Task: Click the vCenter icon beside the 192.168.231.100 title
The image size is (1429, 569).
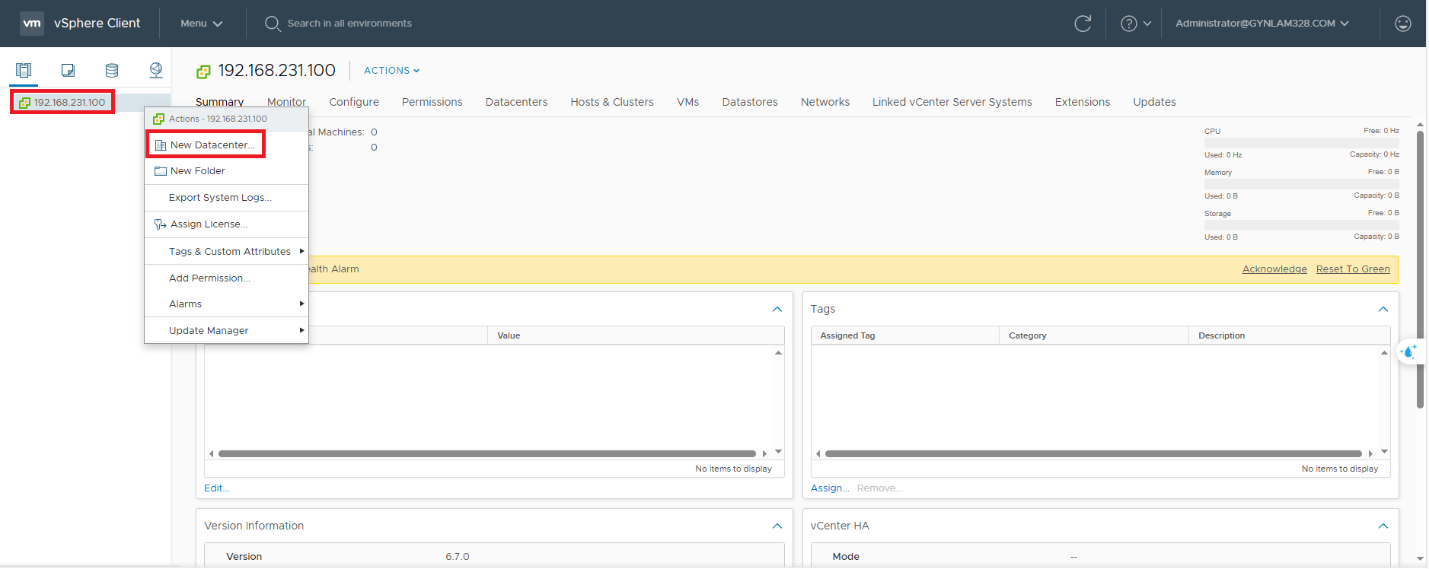Action: point(203,71)
